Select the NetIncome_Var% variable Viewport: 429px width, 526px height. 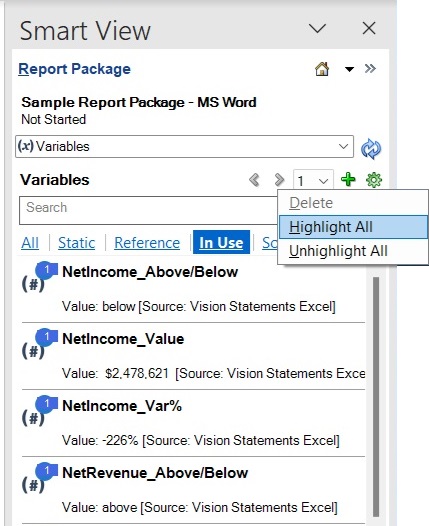pyautogui.click(x=122, y=406)
